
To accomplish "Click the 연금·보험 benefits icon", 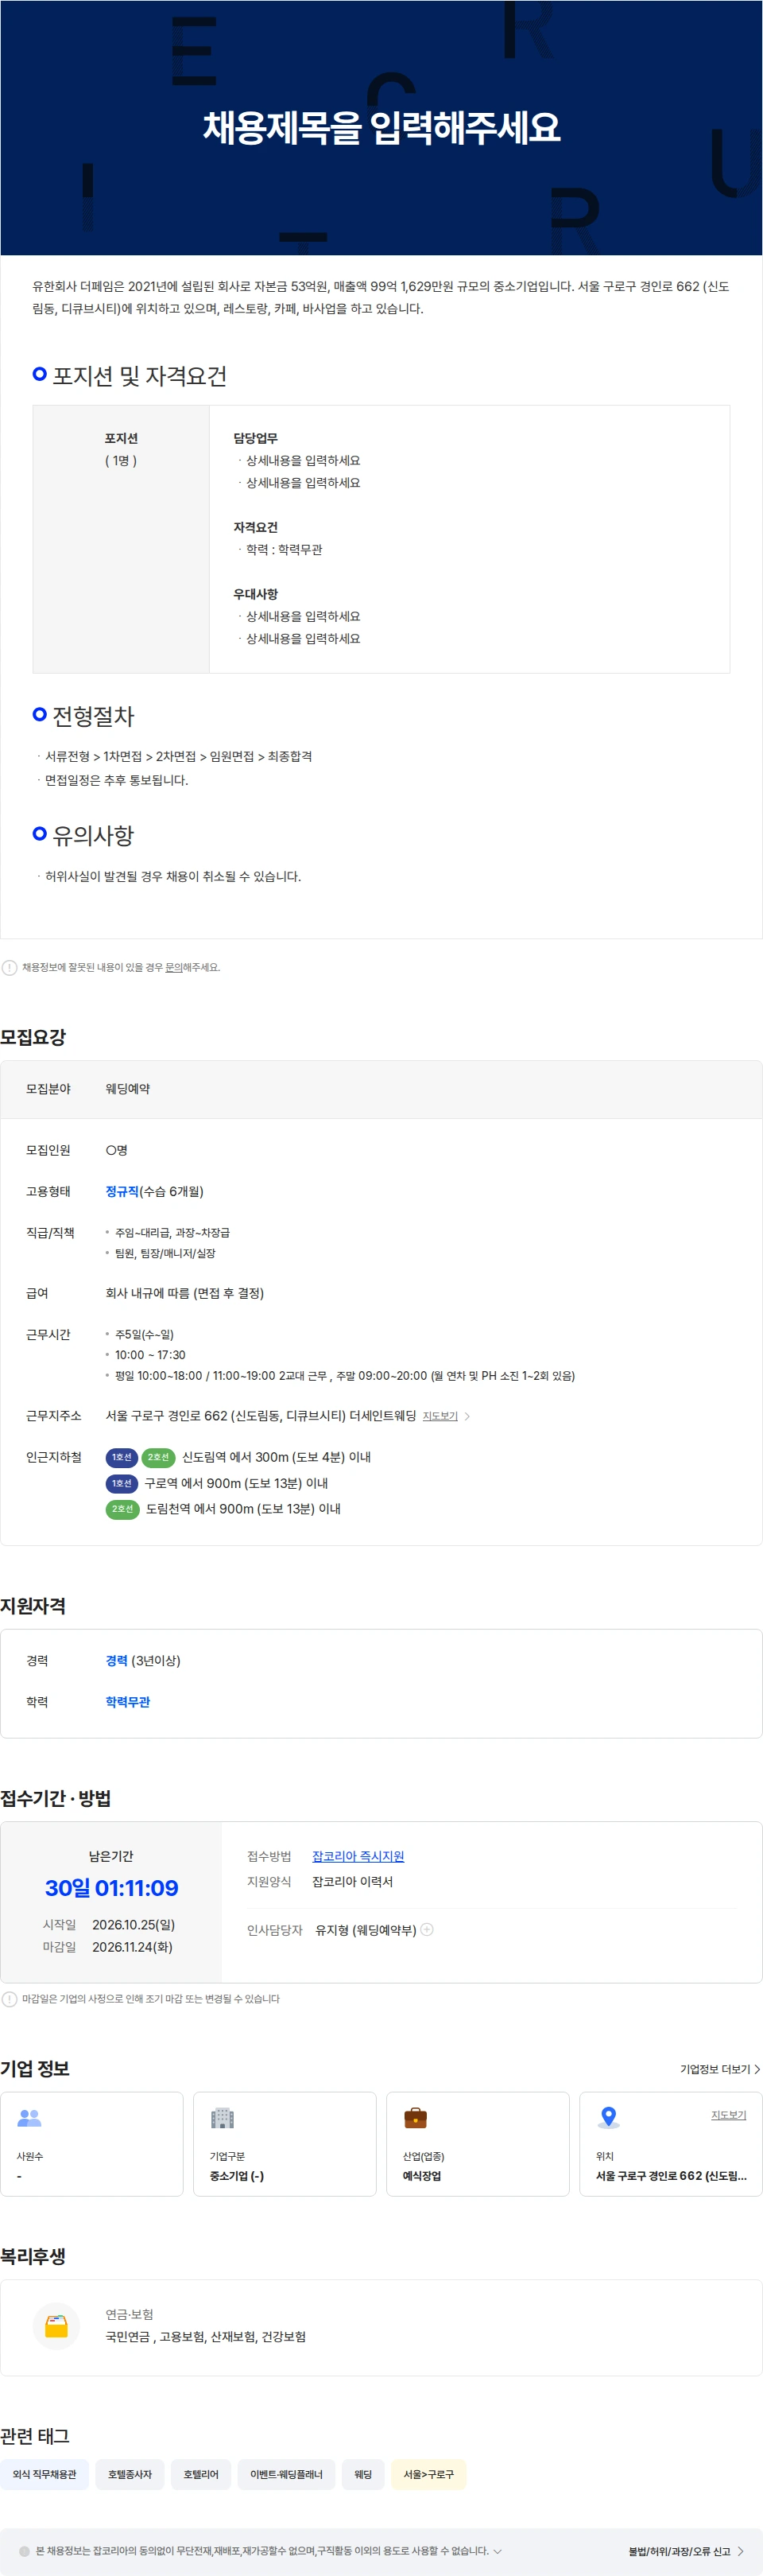I will point(56,2325).
